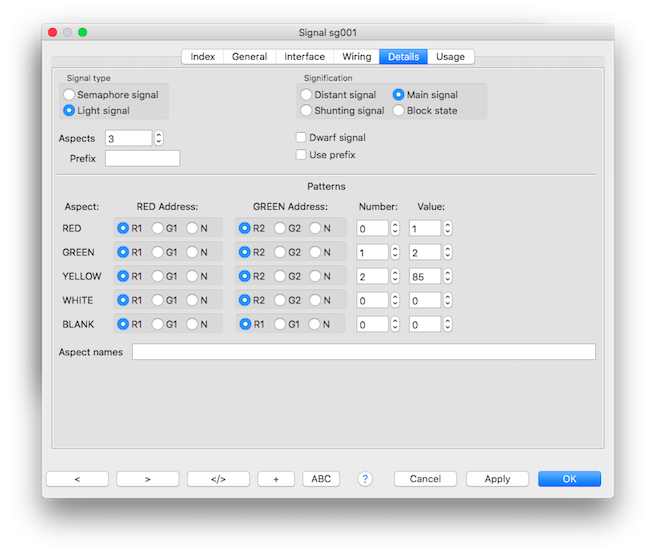
Task: Click the next signal '>' button
Action: tap(147, 479)
